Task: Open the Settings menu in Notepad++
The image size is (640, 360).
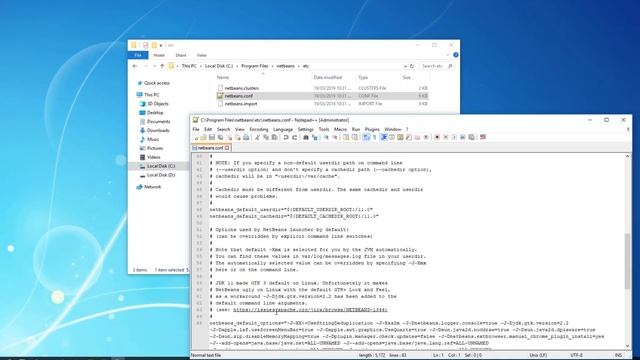Action: (305, 129)
